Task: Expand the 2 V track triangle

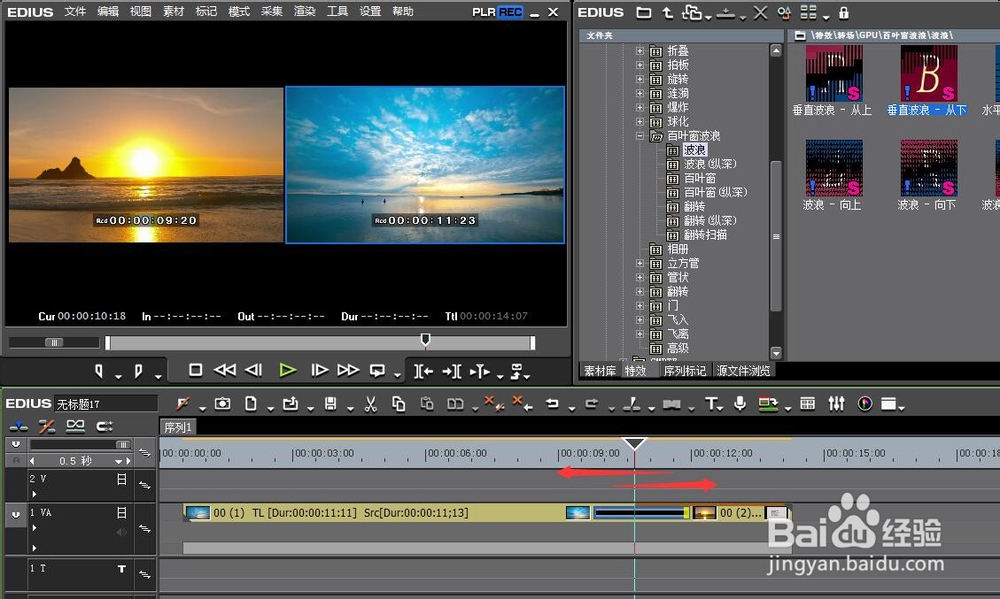Action: (34, 494)
